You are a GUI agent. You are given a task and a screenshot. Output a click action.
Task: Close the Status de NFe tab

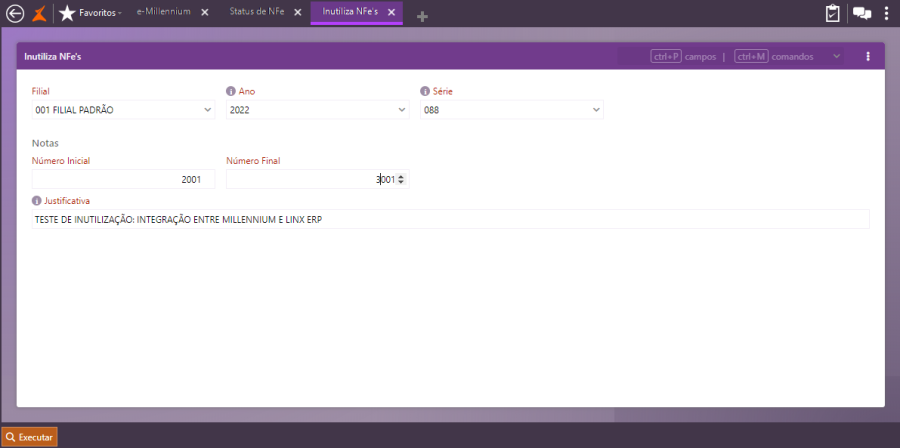[298, 12]
